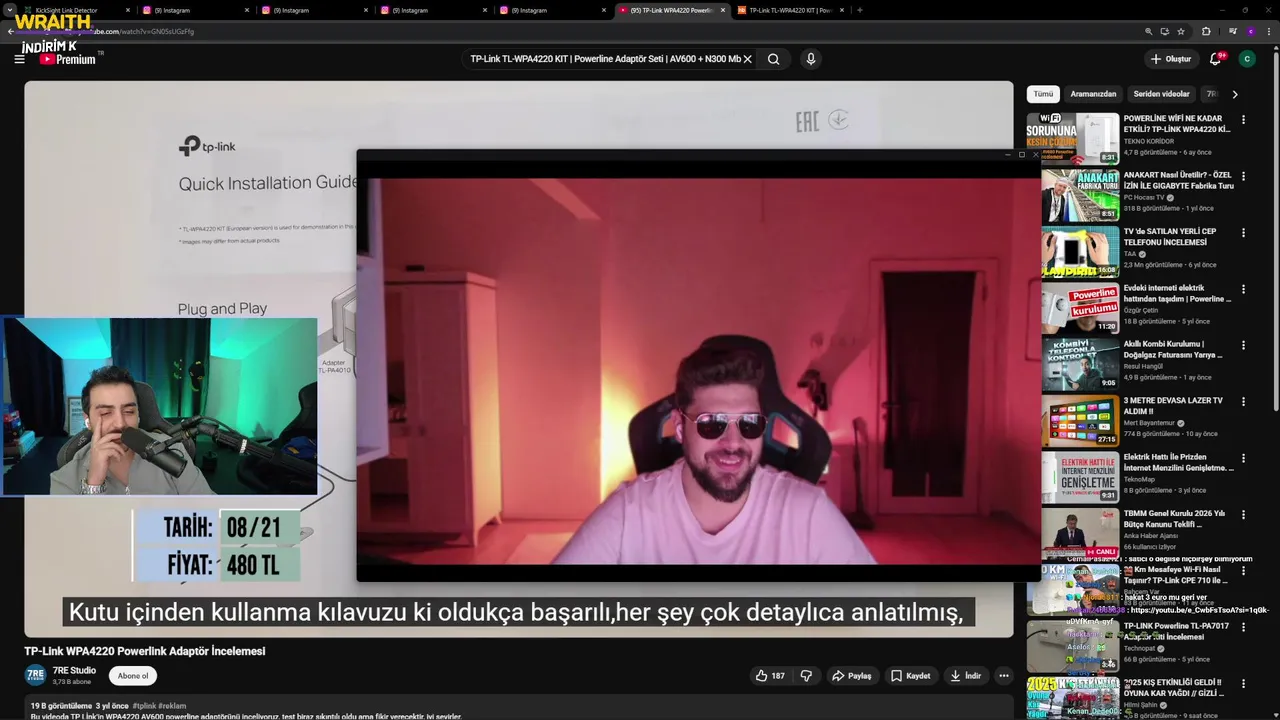The image size is (1280, 720).
Task: Select the Aramanızdan filter chip
Action: pyautogui.click(x=1093, y=94)
